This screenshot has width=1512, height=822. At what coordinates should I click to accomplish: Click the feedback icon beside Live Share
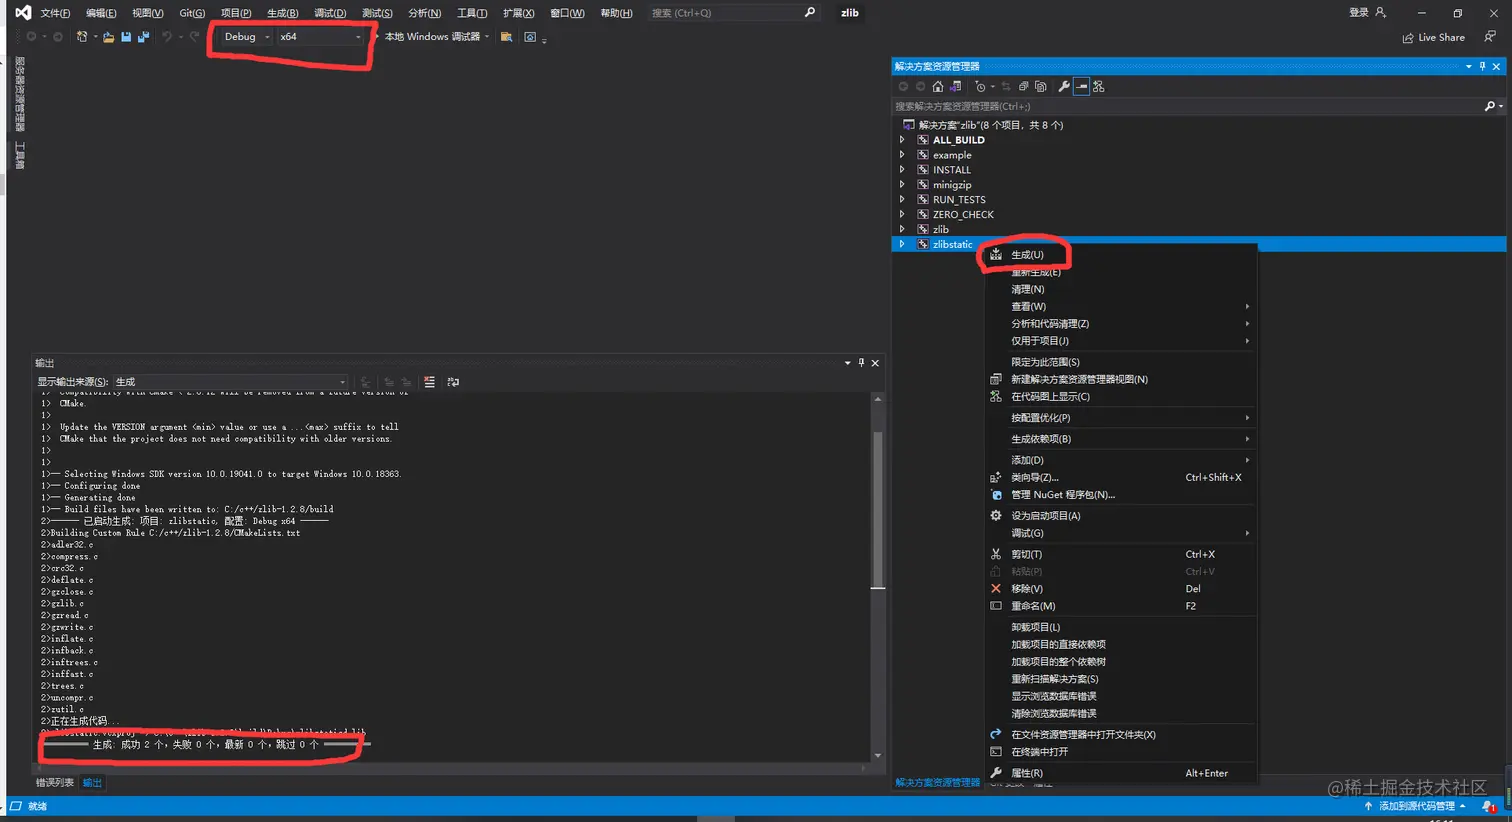[x=1490, y=37]
